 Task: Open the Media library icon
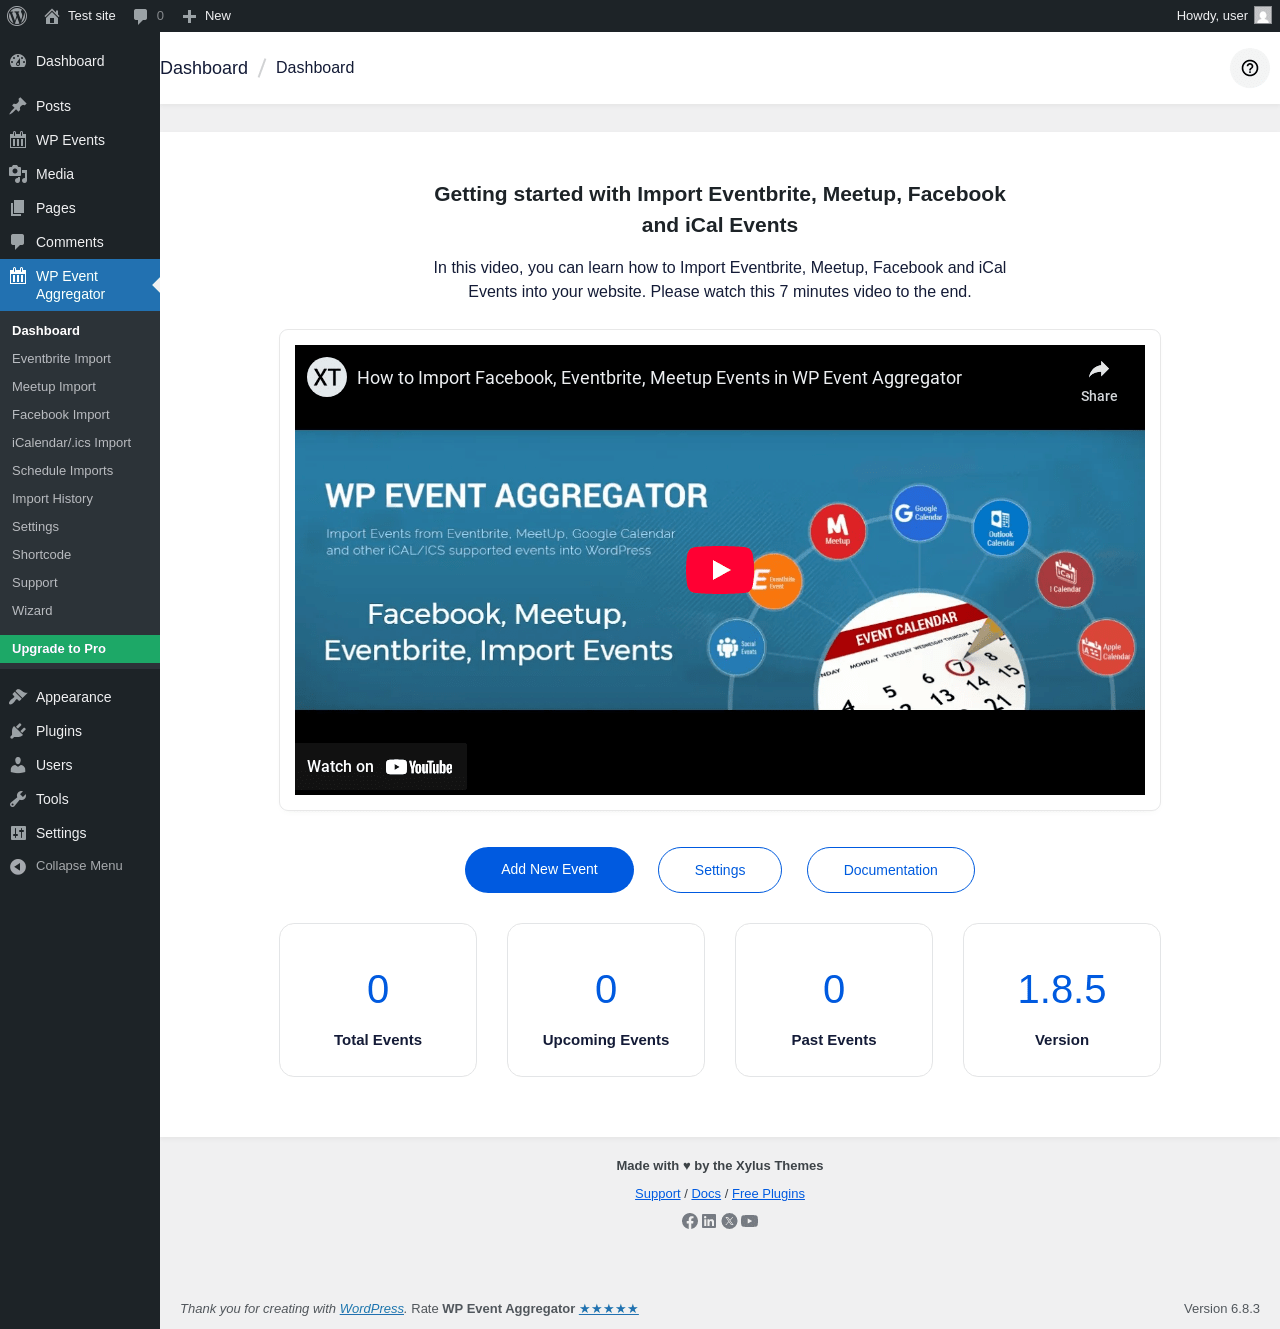coord(18,174)
